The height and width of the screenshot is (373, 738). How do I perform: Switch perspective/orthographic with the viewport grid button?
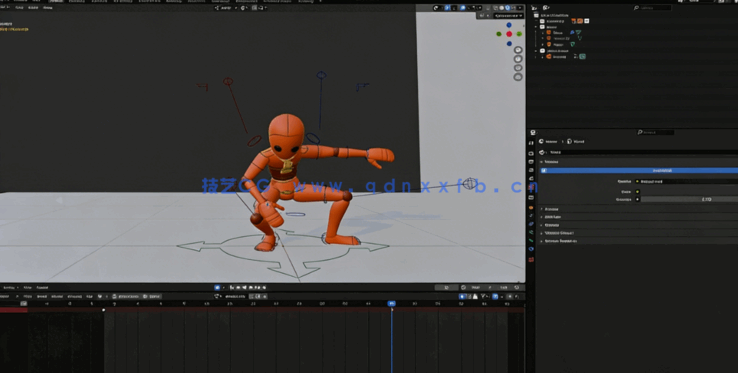pos(518,77)
